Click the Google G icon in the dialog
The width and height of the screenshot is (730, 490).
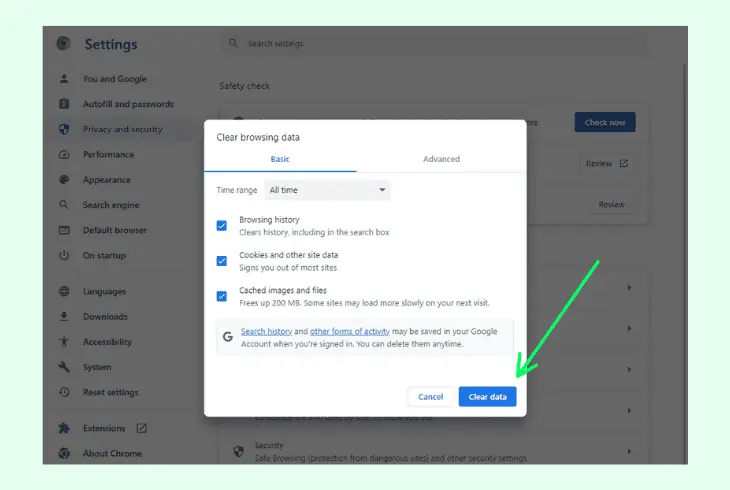pyautogui.click(x=228, y=337)
